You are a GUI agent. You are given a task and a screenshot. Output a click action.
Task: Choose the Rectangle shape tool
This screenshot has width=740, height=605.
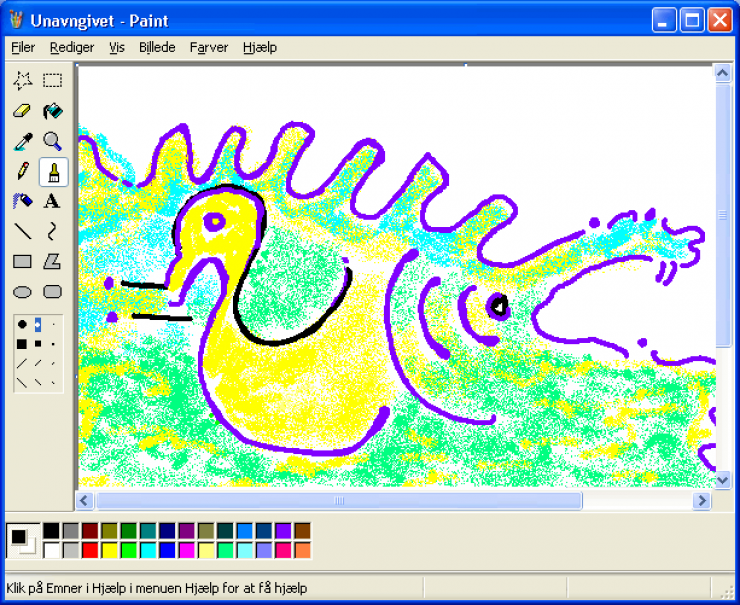22,261
